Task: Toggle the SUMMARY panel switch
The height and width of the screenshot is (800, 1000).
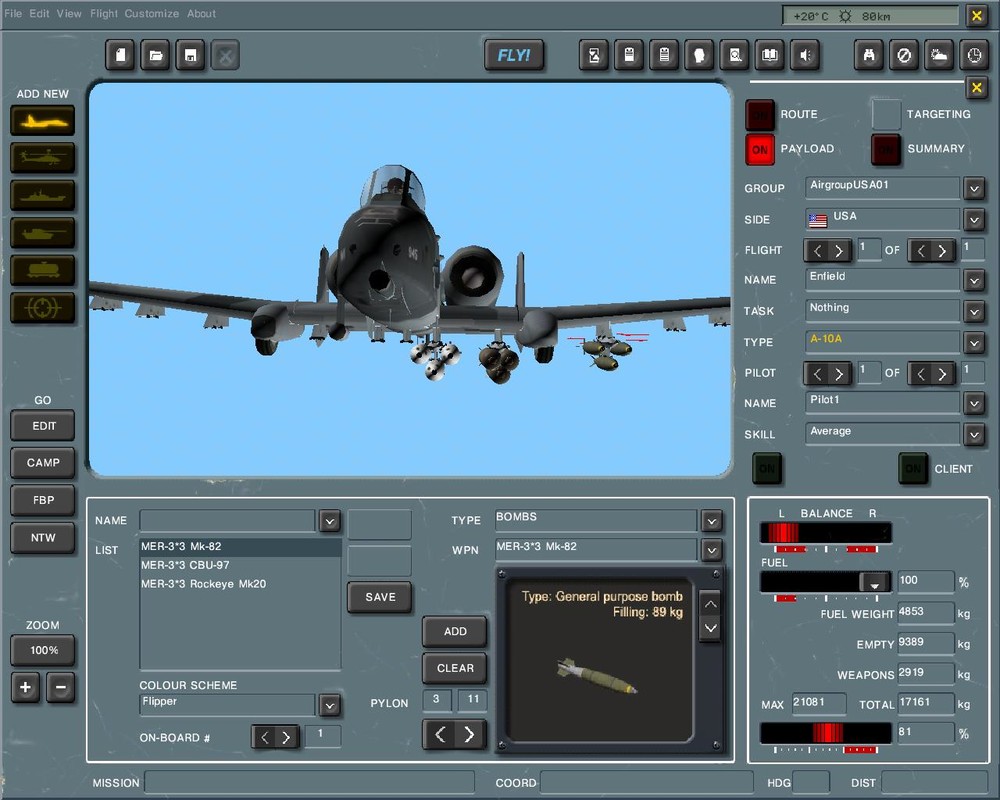Action: [x=886, y=149]
